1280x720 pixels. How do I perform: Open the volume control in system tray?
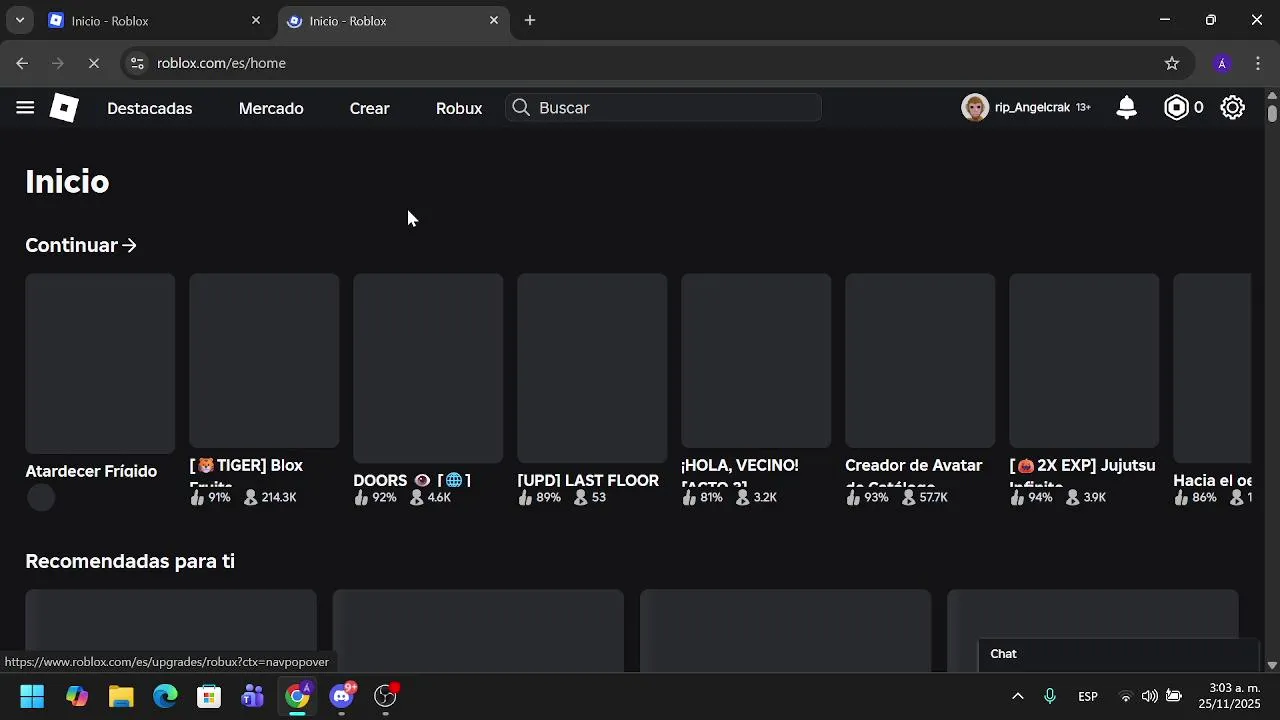tap(1150, 696)
